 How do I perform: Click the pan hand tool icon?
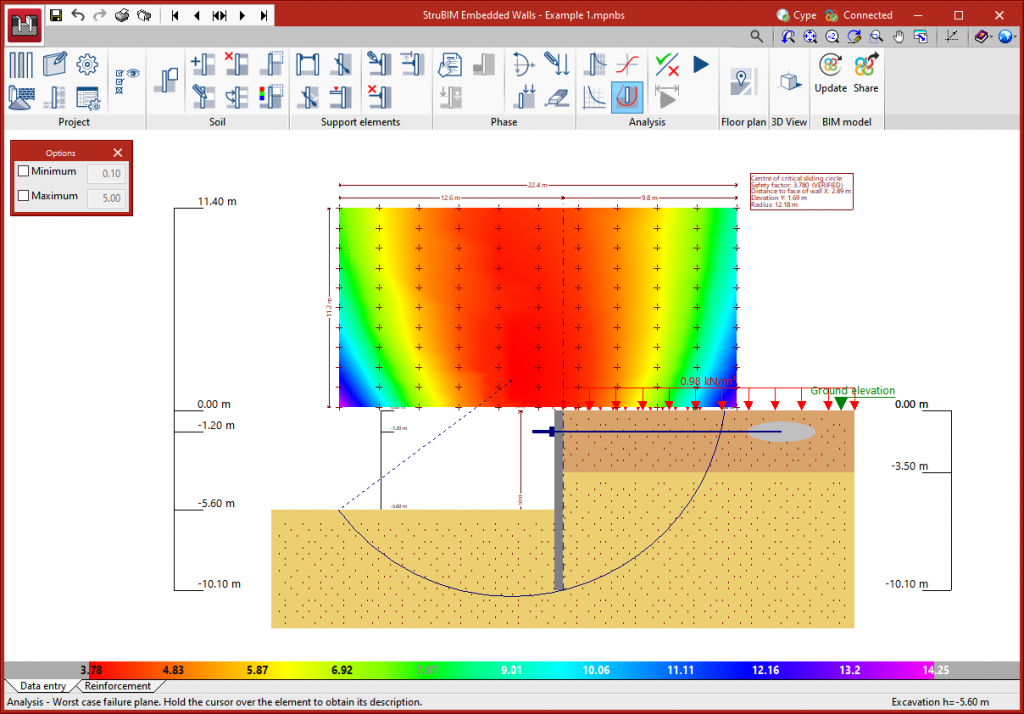tap(898, 37)
